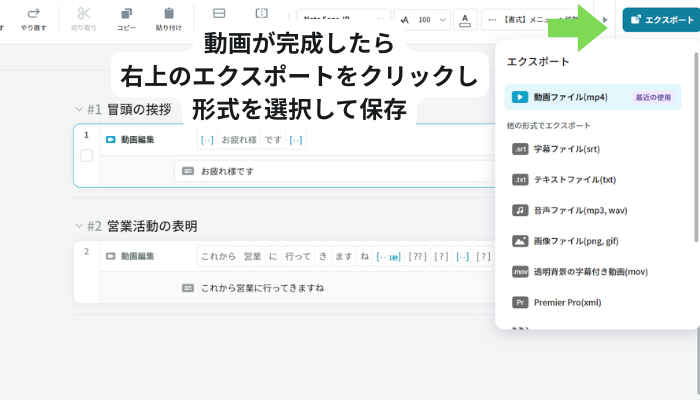The height and width of the screenshot is (400, 700).
Task: Click the export menu scrollbar
Action: pos(696,147)
